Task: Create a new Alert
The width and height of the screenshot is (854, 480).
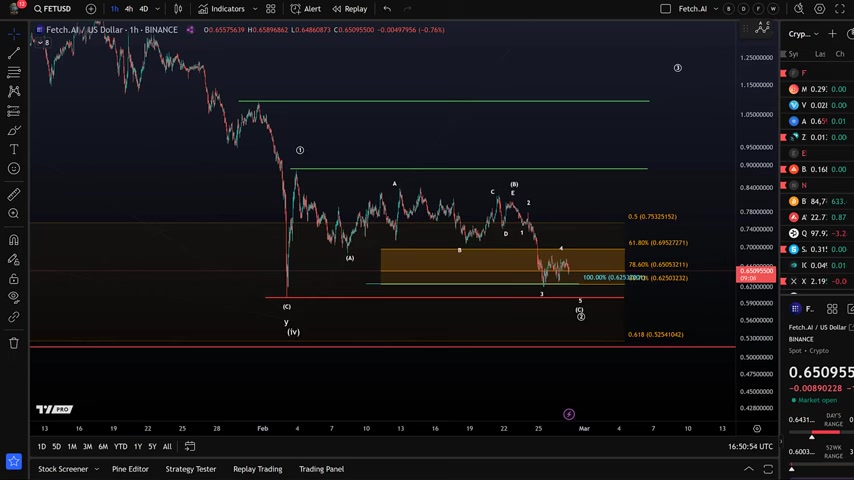Action: pos(306,9)
